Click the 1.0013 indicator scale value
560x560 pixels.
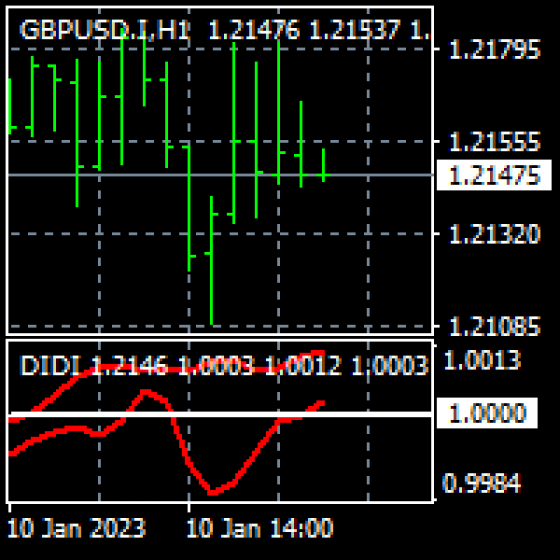point(482,360)
